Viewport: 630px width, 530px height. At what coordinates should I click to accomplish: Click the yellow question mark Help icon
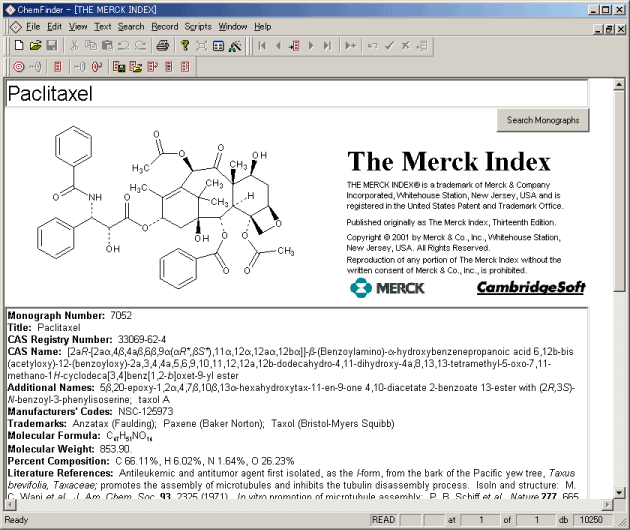coord(185,45)
